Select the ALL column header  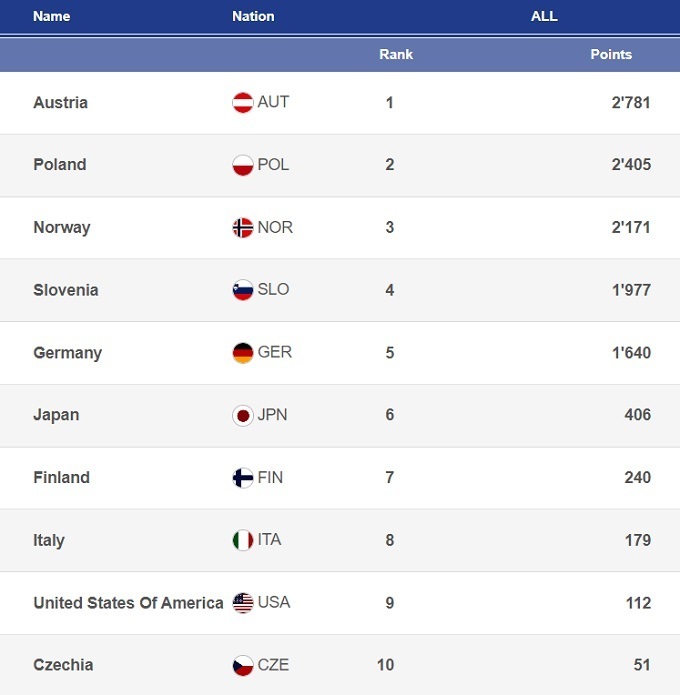click(544, 16)
